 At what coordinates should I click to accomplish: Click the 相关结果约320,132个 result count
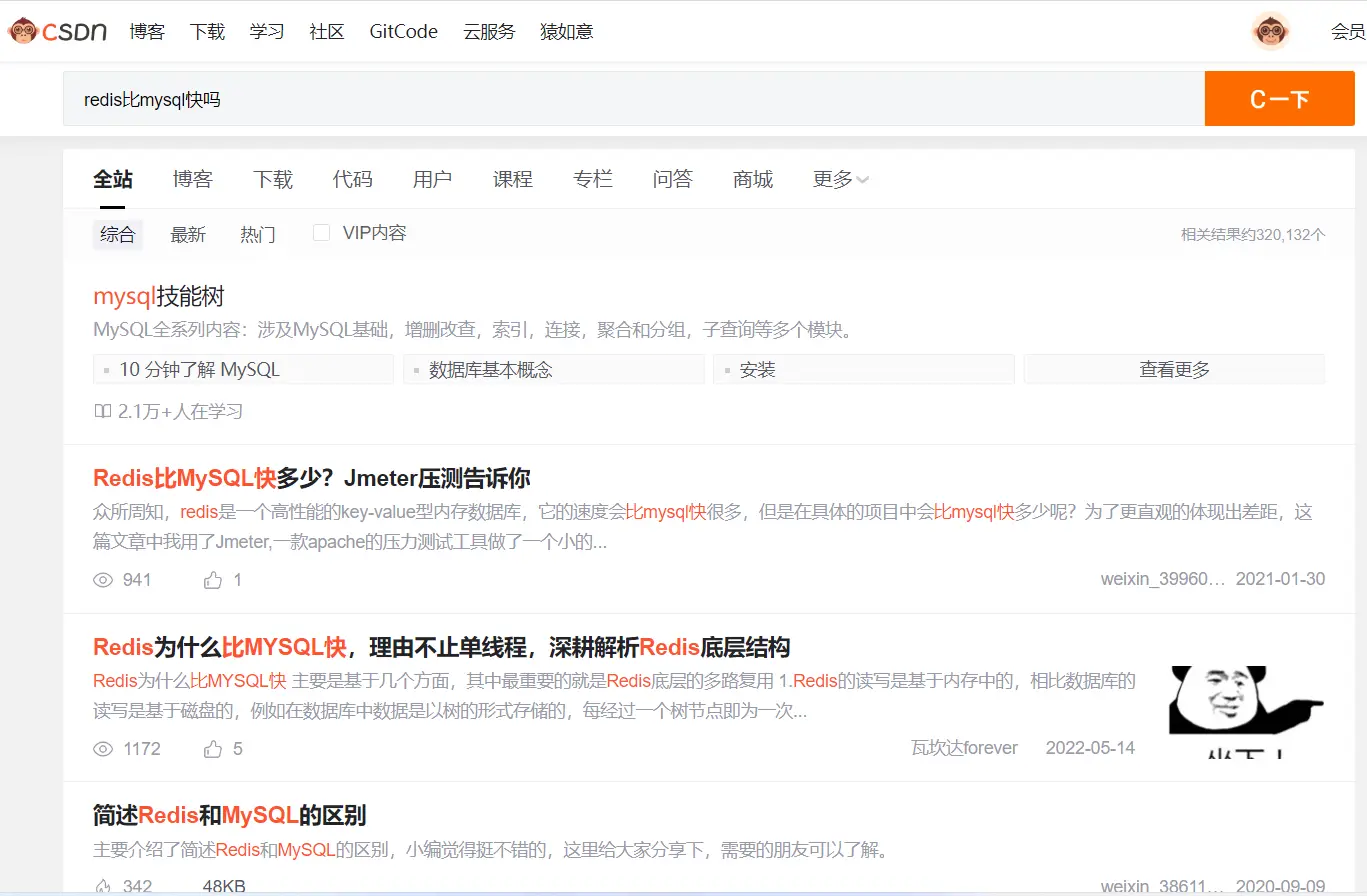(x=1253, y=235)
